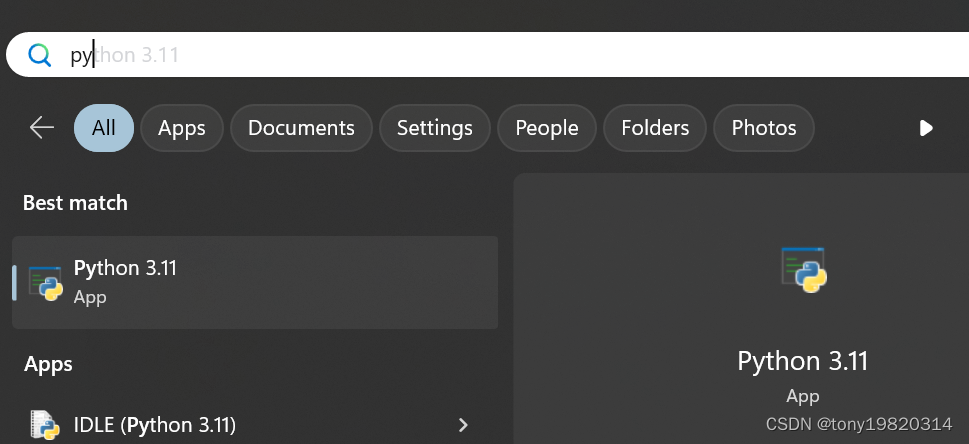This screenshot has width=969, height=444.
Task: Switch to the Settings filter tab
Action: click(x=434, y=128)
